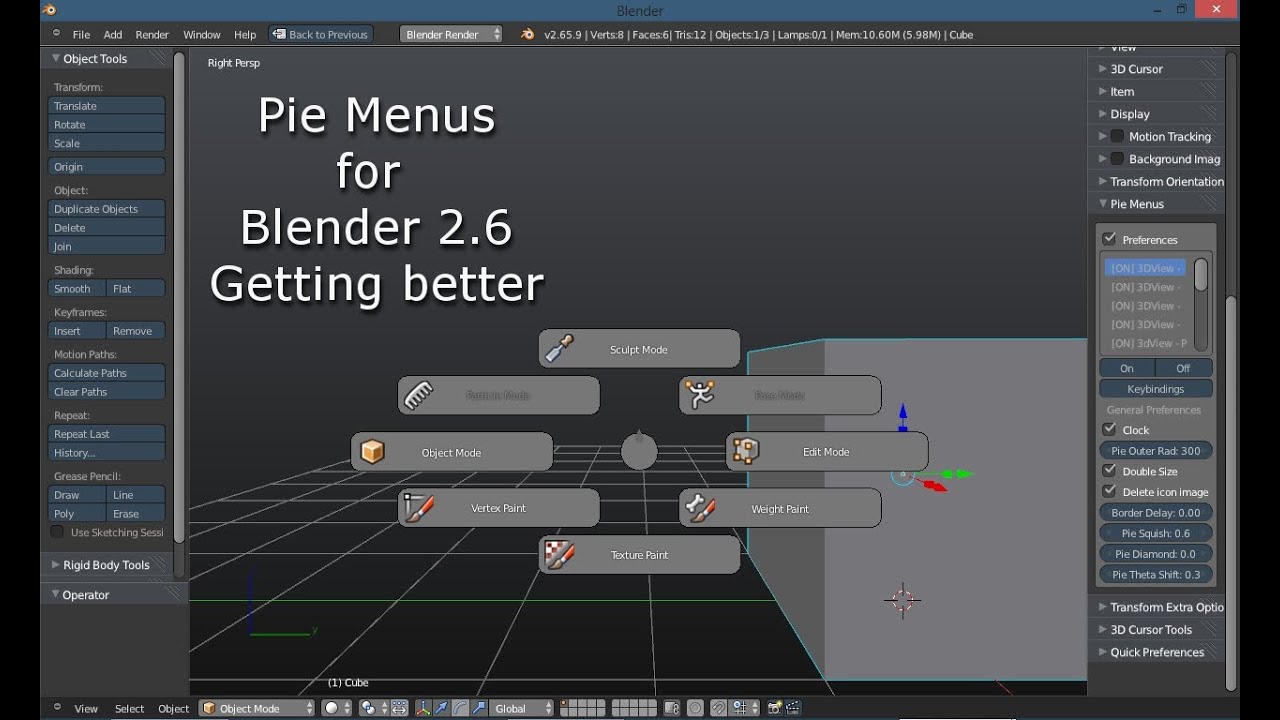This screenshot has height=720, width=1280.
Task: Toggle the 3D manipulator axes icon
Action: [423, 708]
